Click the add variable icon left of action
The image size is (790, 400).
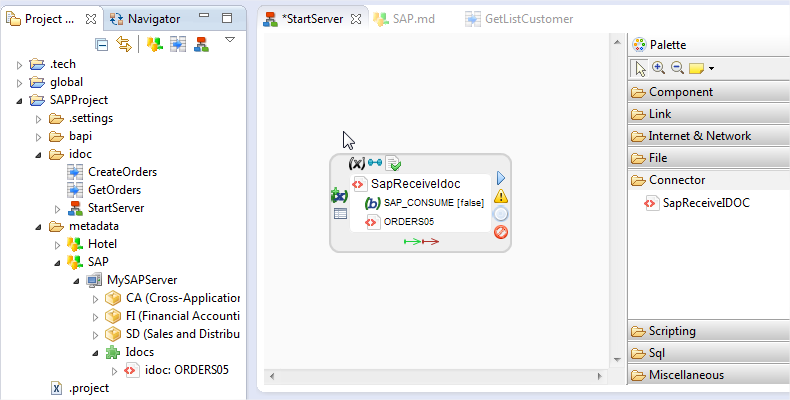pyautogui.click(x=340, y=195)
